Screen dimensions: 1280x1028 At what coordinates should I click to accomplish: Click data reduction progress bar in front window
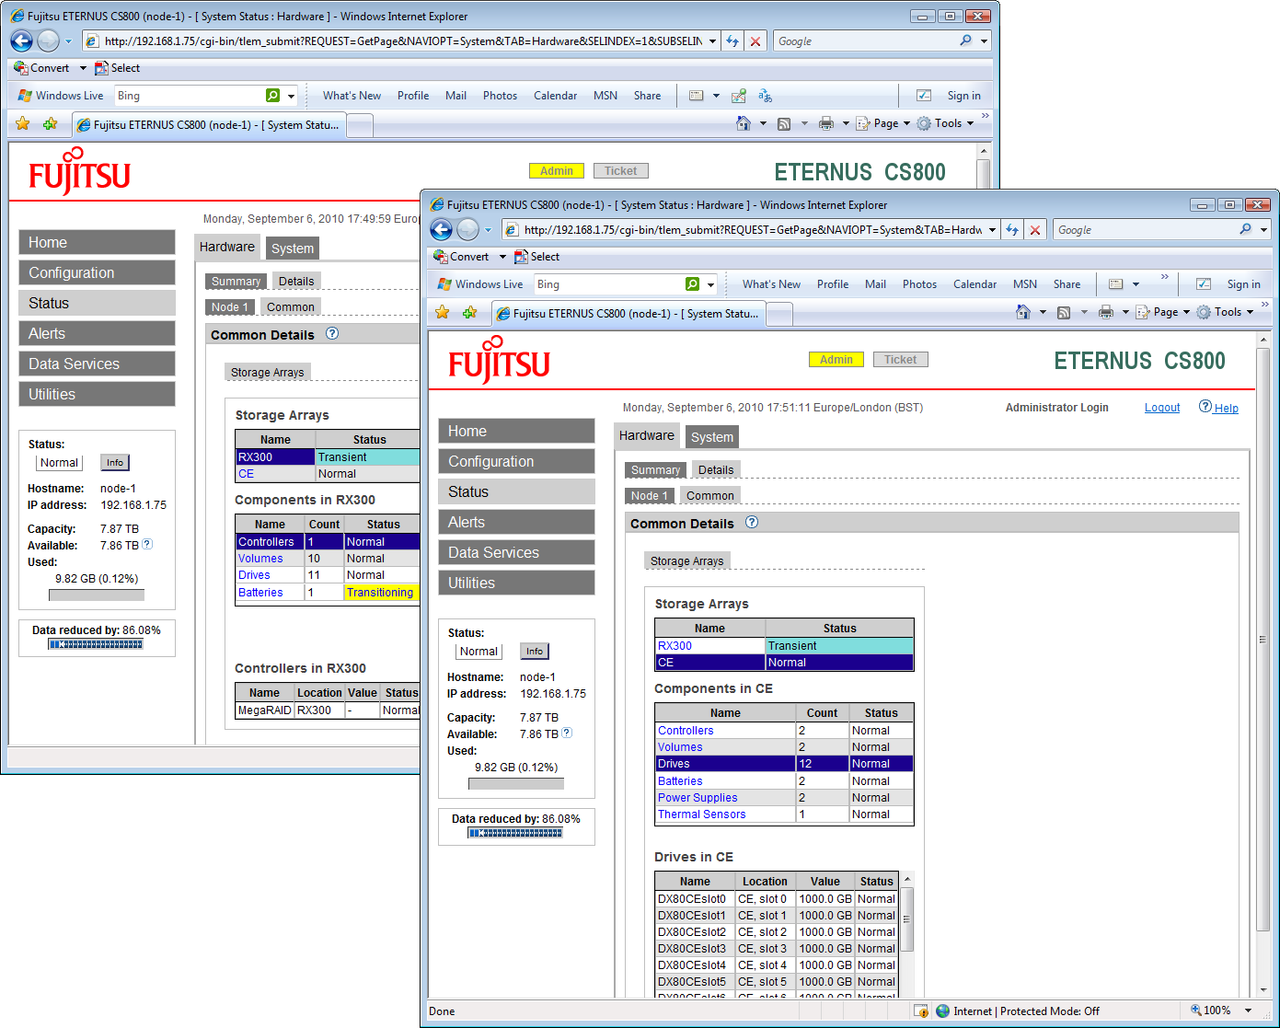click(x=515, y=833)
